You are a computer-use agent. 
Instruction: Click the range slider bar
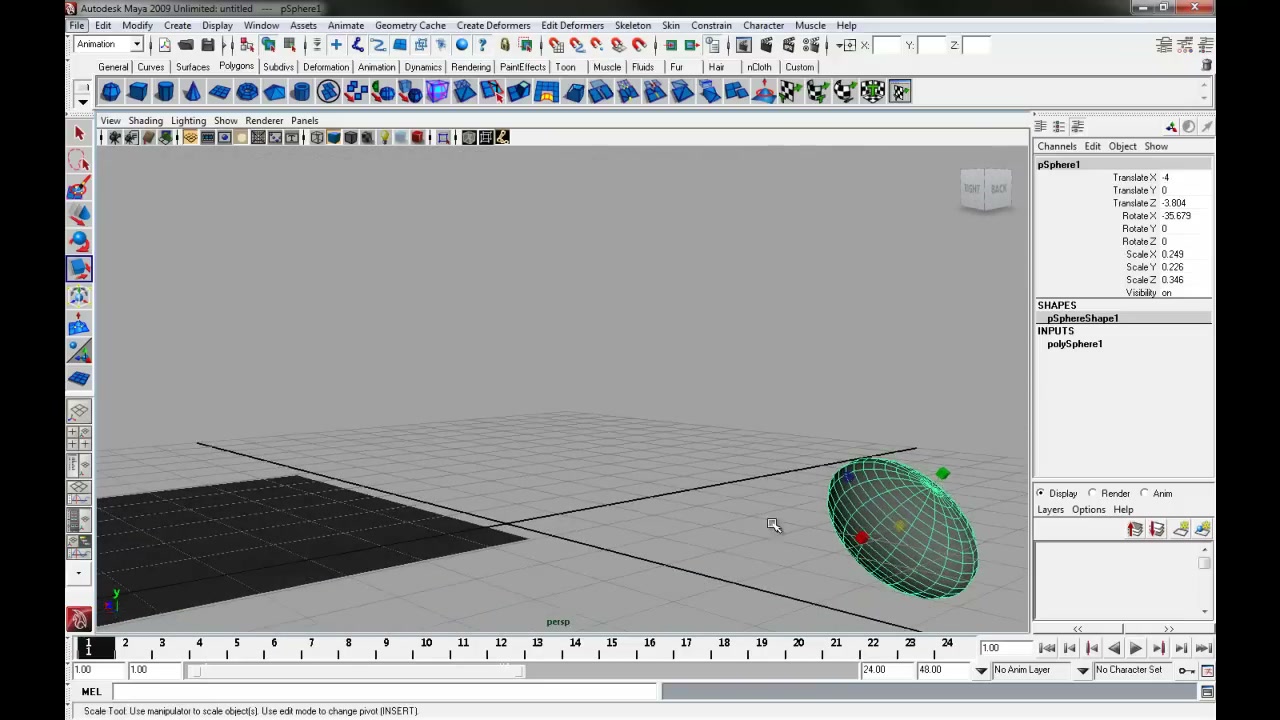(358, 670)
